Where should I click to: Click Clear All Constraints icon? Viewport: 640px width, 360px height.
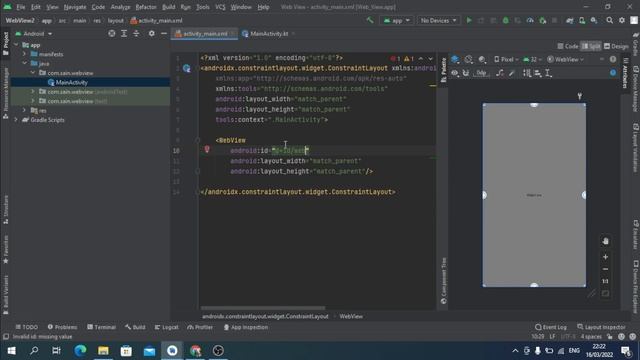point(500,73)
